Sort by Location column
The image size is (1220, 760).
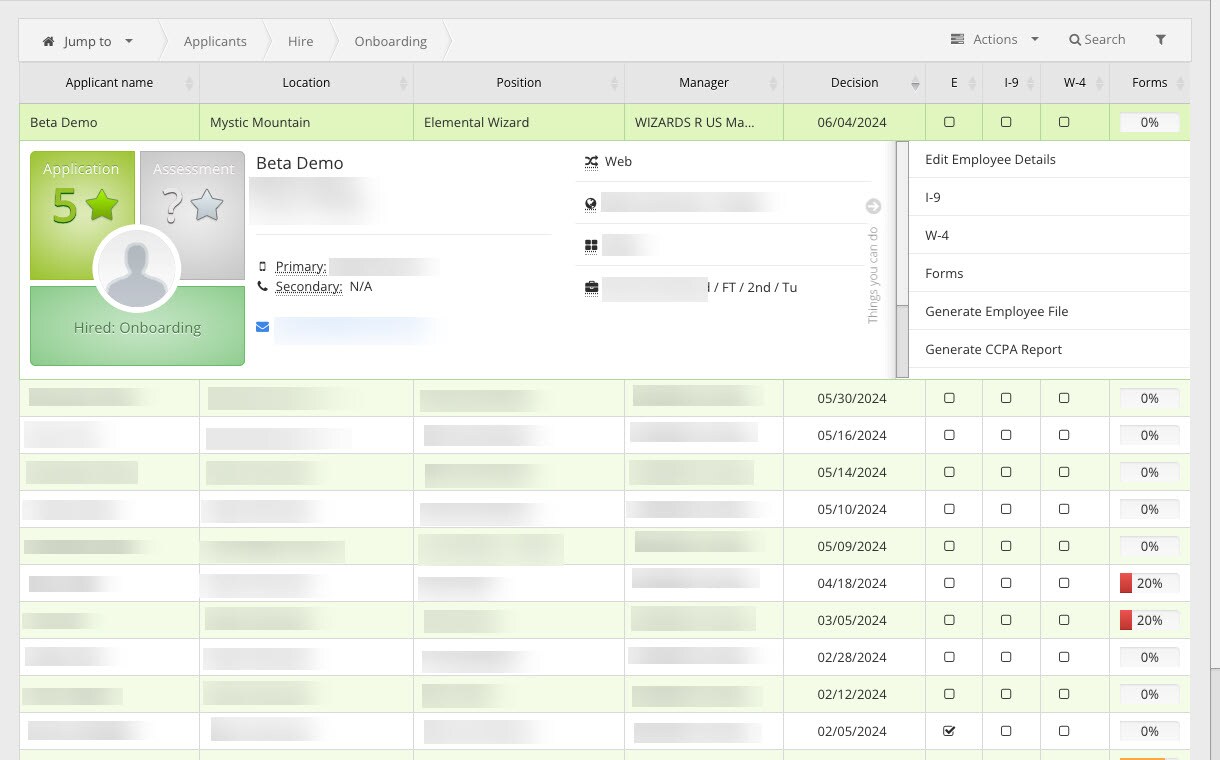click(306, 83)
